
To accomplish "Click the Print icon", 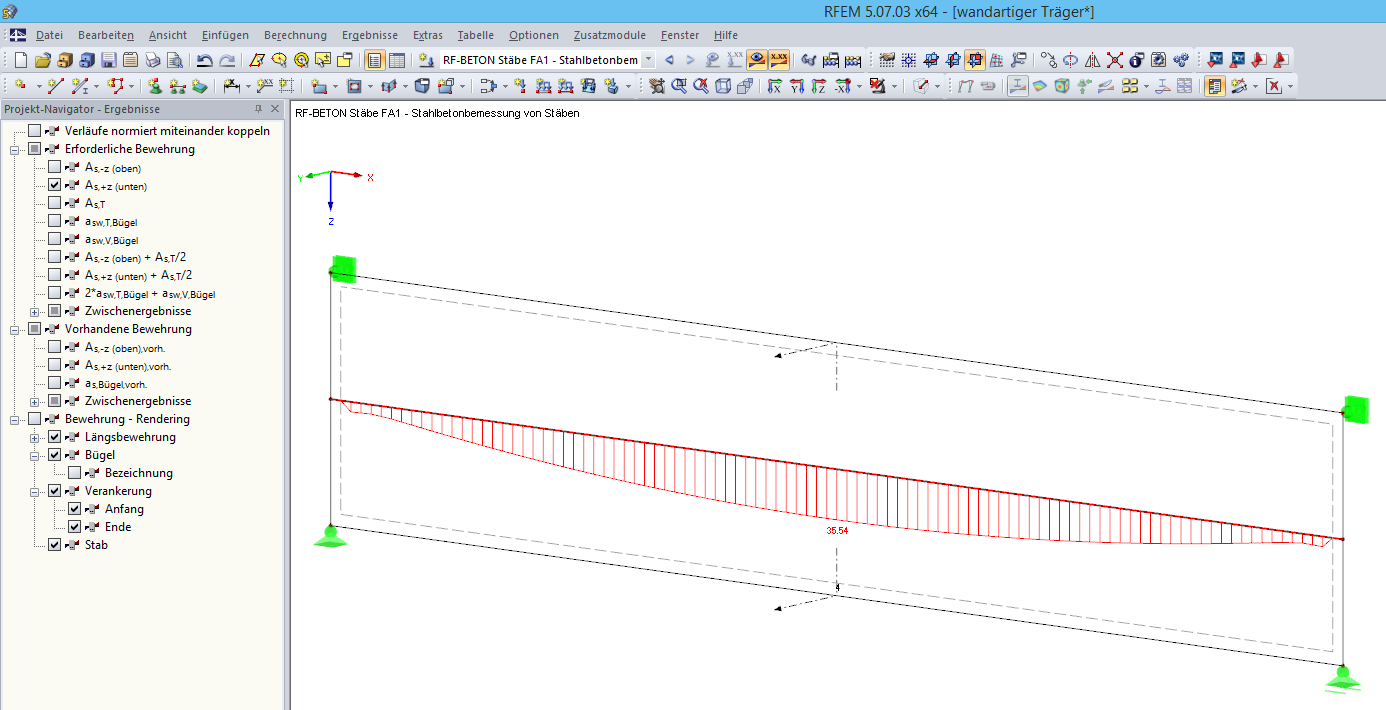I will 152,60.
